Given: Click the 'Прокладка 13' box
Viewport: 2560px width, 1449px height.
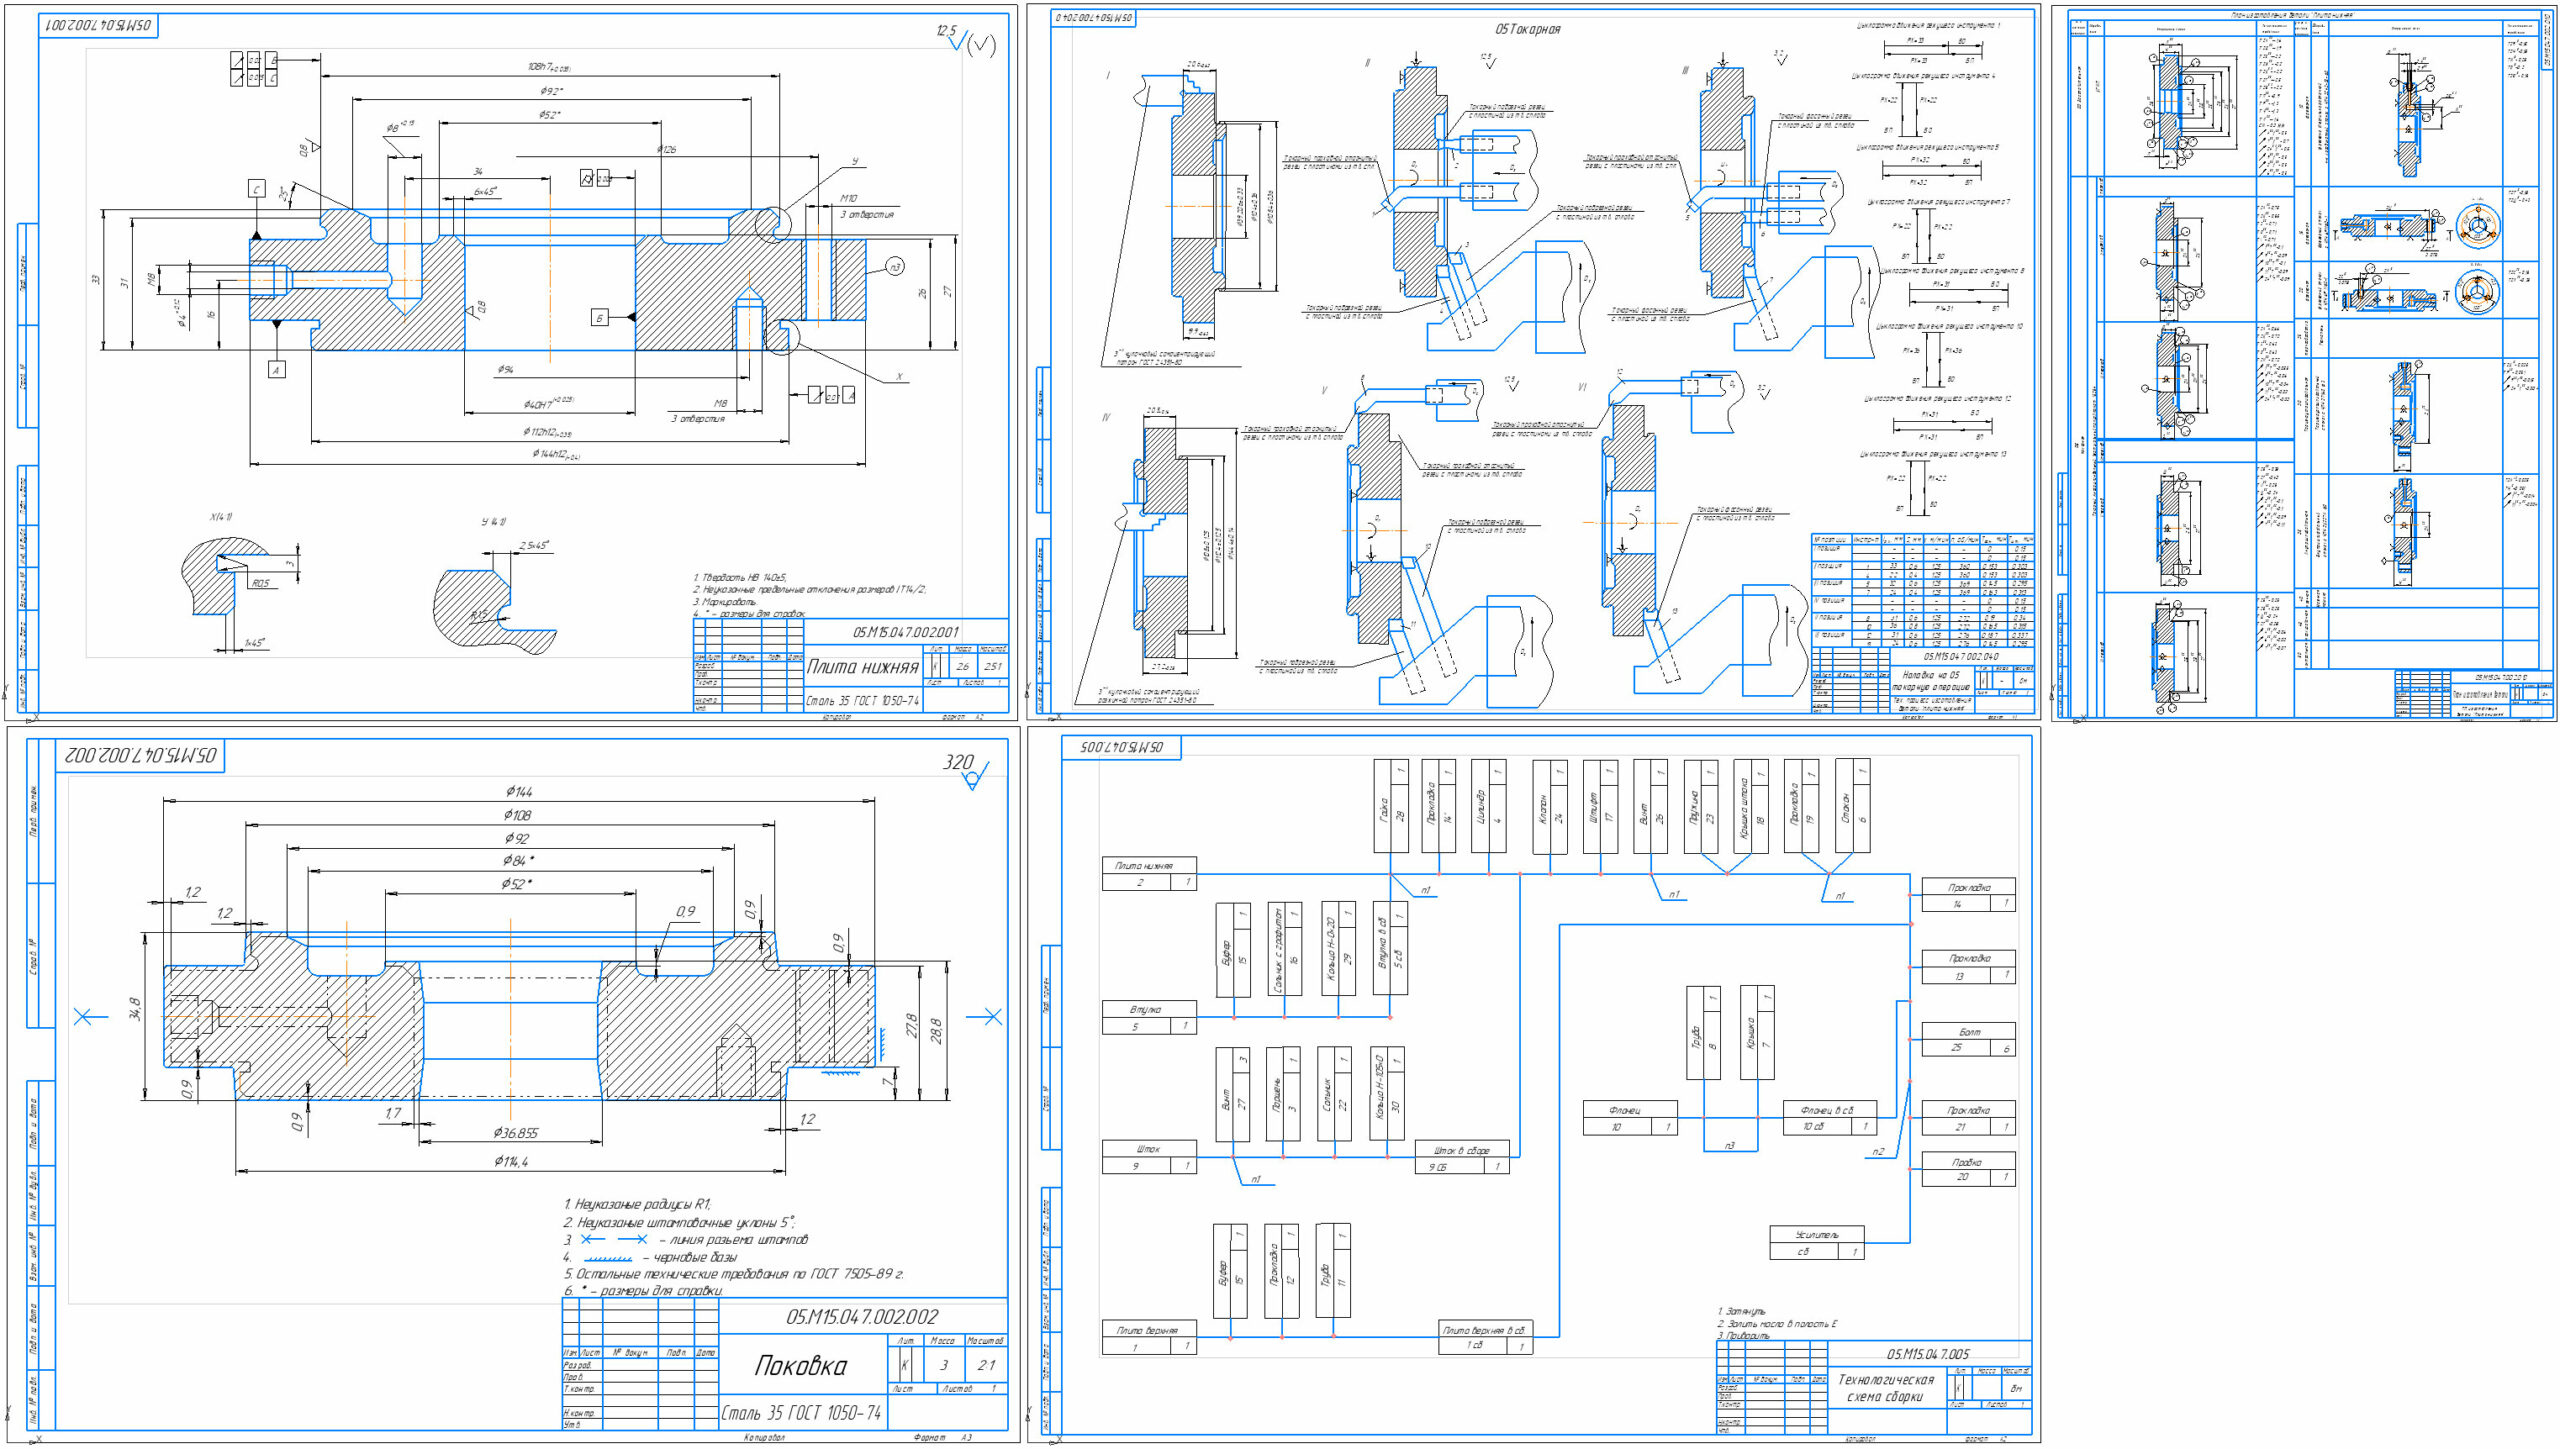Looking at the screenshot, I should pyautogui.click(x=1969, y=966).
